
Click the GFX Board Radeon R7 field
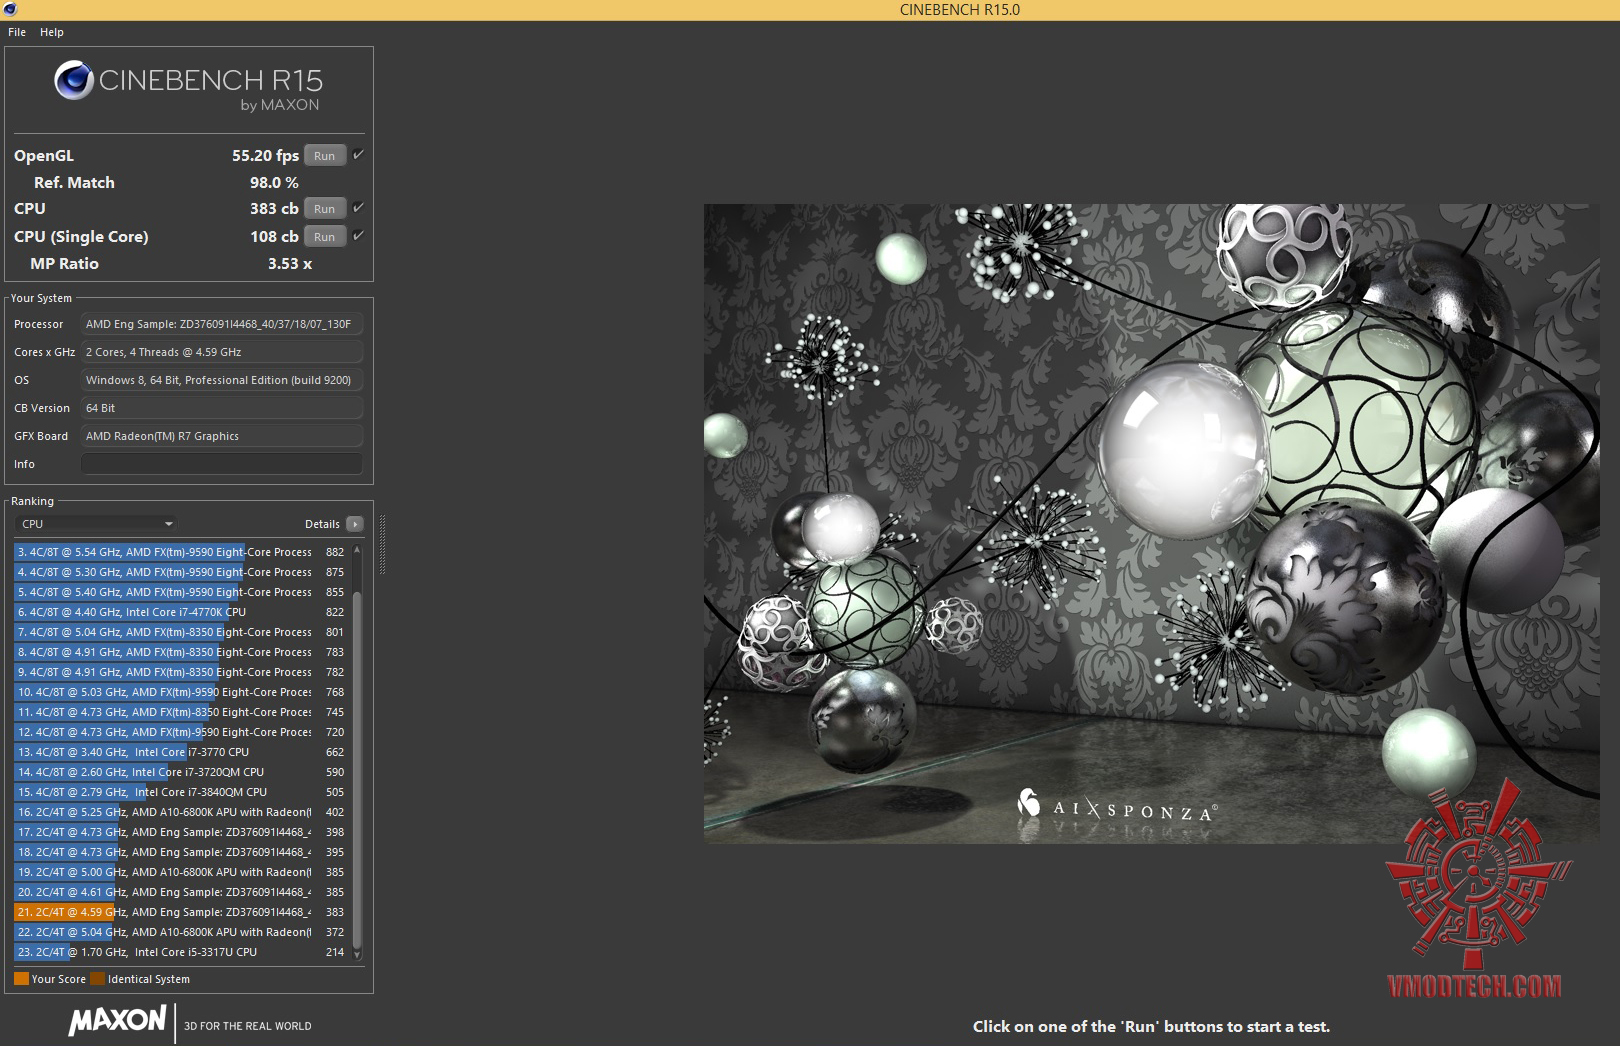[221, 436]
